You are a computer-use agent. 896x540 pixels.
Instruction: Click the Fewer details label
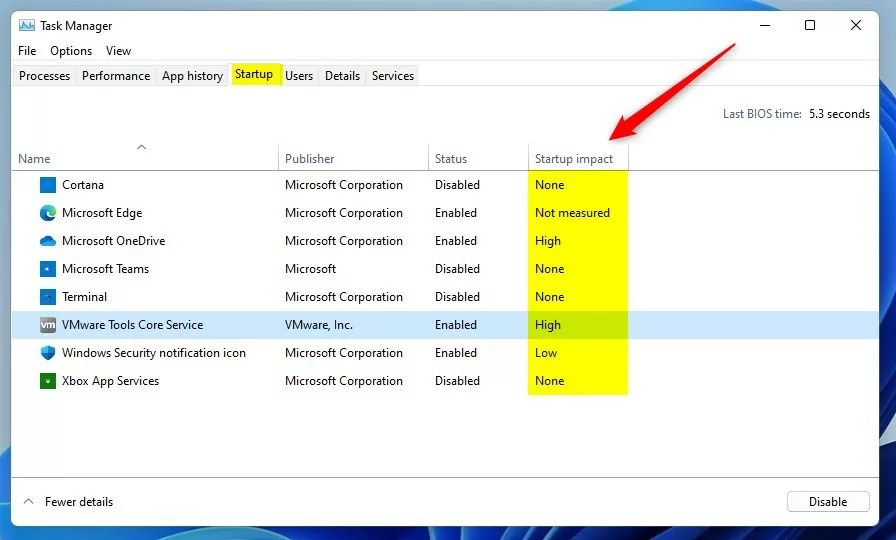79,502
